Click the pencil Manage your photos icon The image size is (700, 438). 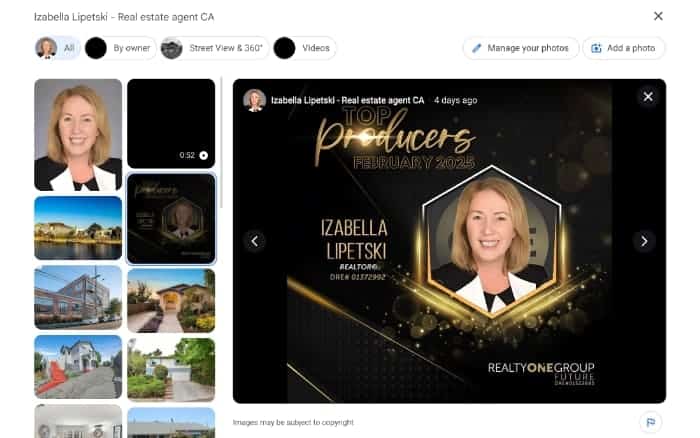pos(477,48)
